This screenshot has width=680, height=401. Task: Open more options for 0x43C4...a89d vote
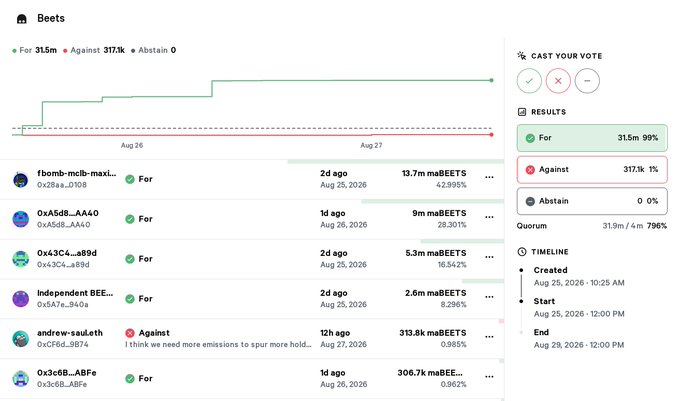coord(489,257)
